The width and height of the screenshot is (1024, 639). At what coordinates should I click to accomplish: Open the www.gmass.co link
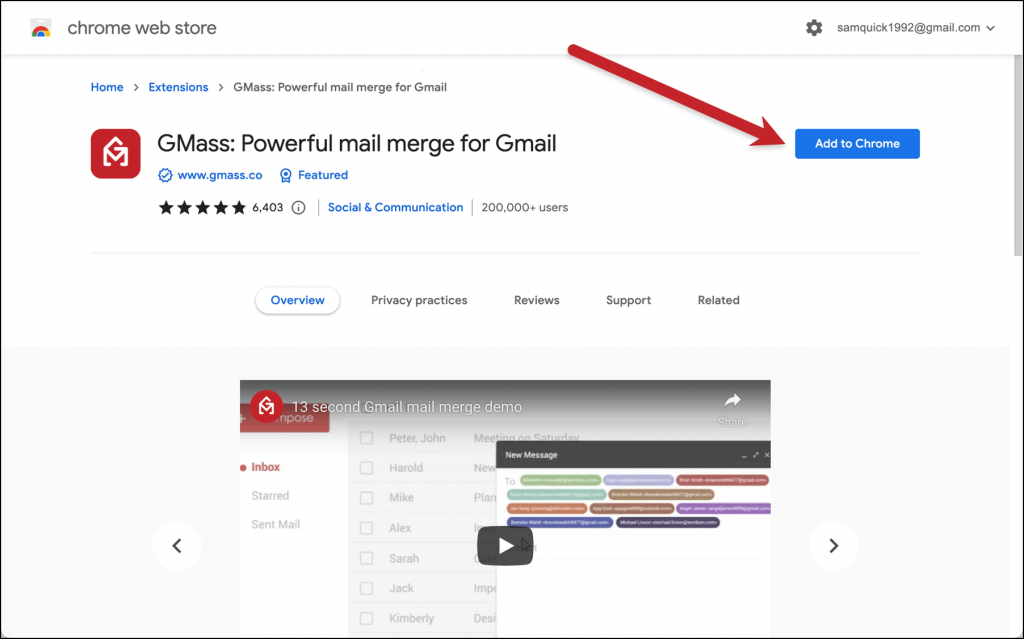[x=218, y=175]
